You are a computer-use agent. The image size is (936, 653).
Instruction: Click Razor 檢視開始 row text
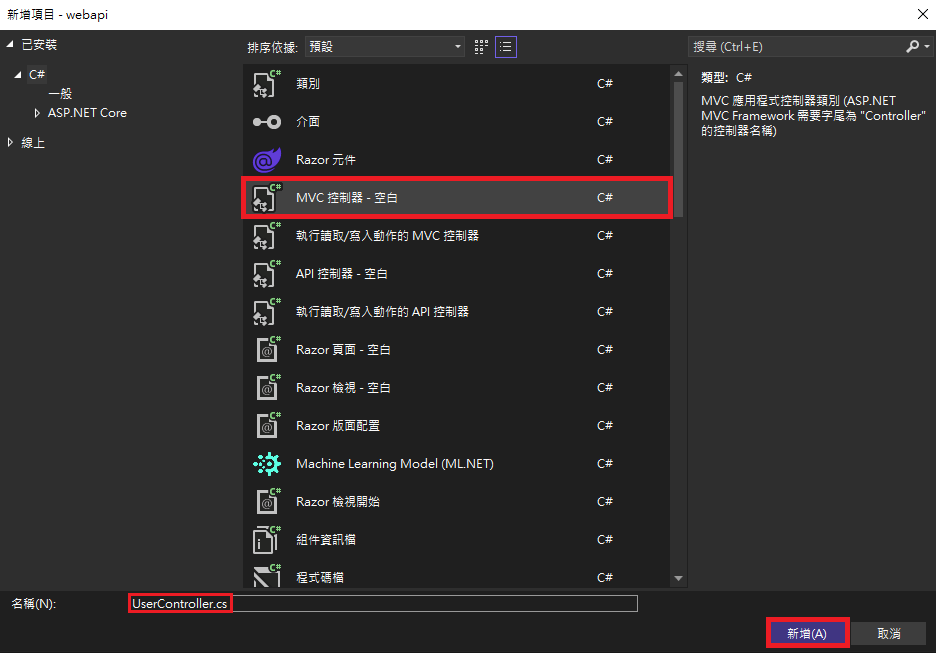338,502
